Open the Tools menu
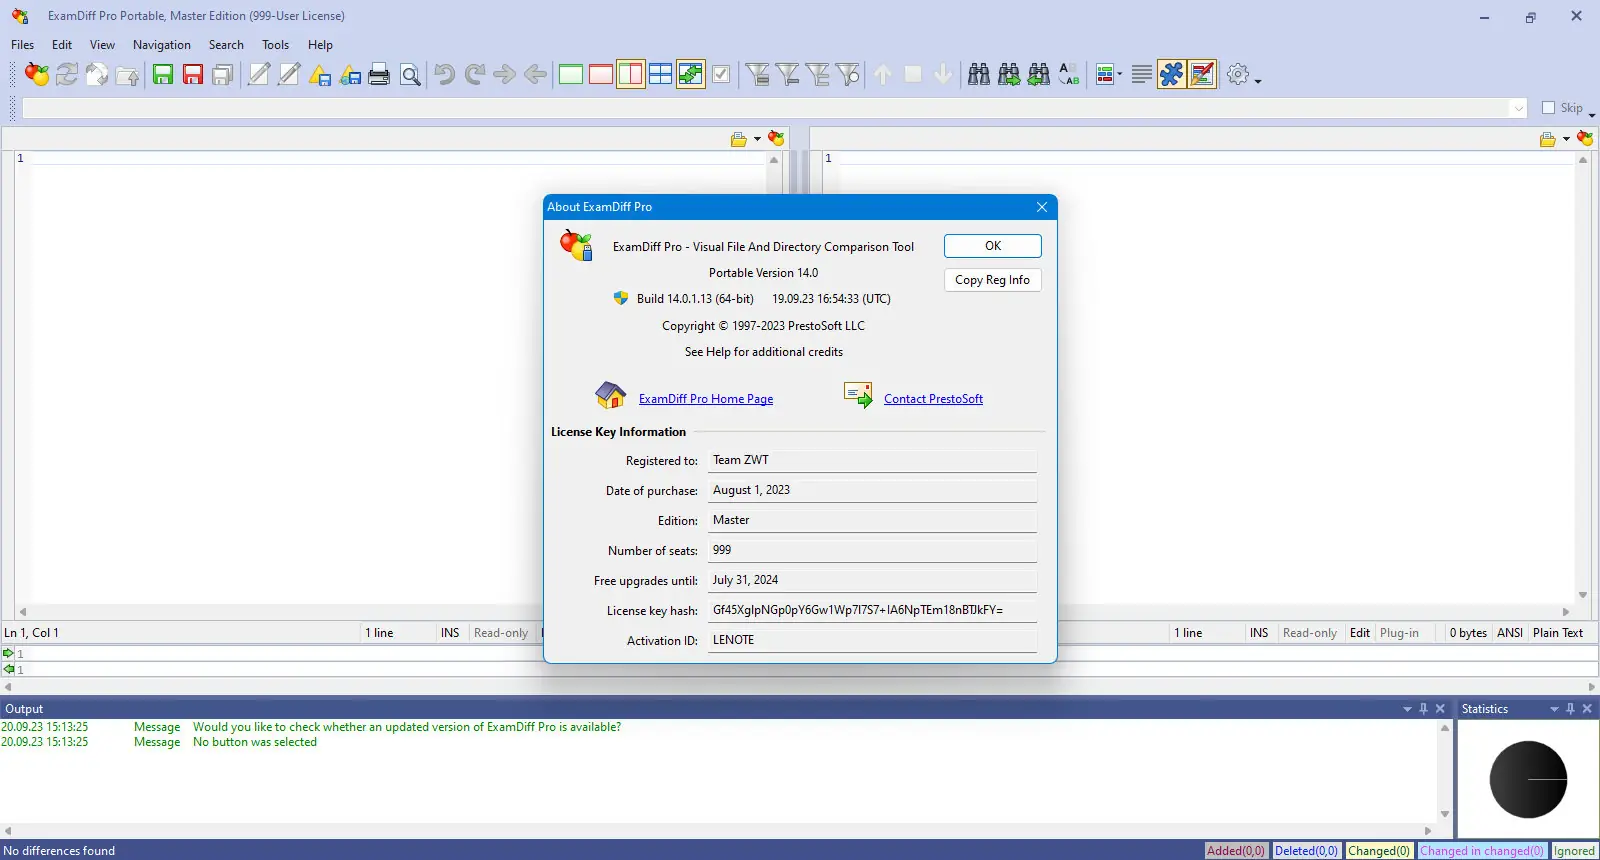Screen dimensions: 1600x860 click(x=275, y=45)
